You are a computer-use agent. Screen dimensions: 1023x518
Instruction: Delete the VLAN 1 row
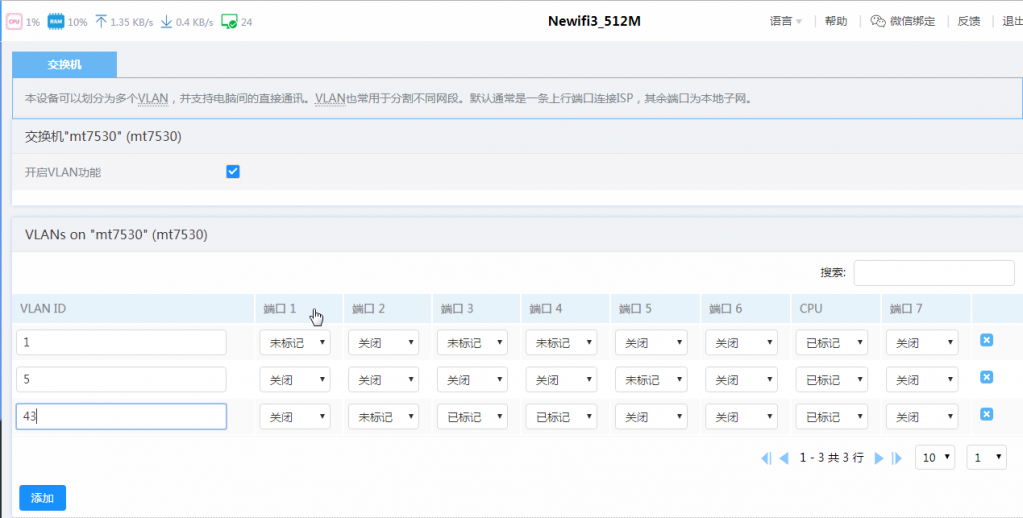coord(986,340)
